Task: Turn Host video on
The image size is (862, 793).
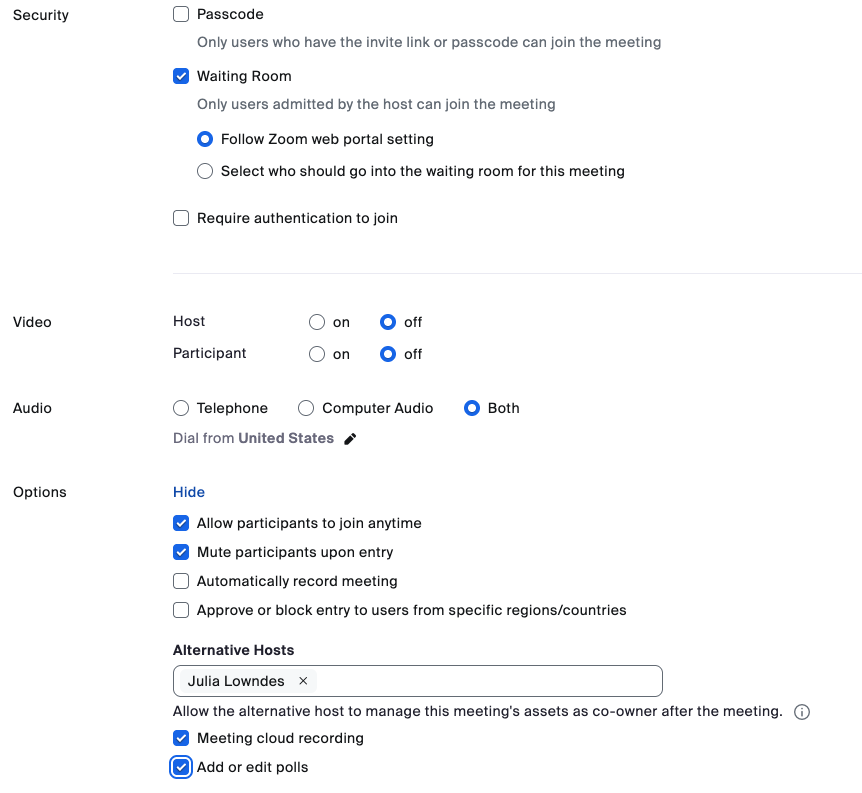Action: coord(317,322)
